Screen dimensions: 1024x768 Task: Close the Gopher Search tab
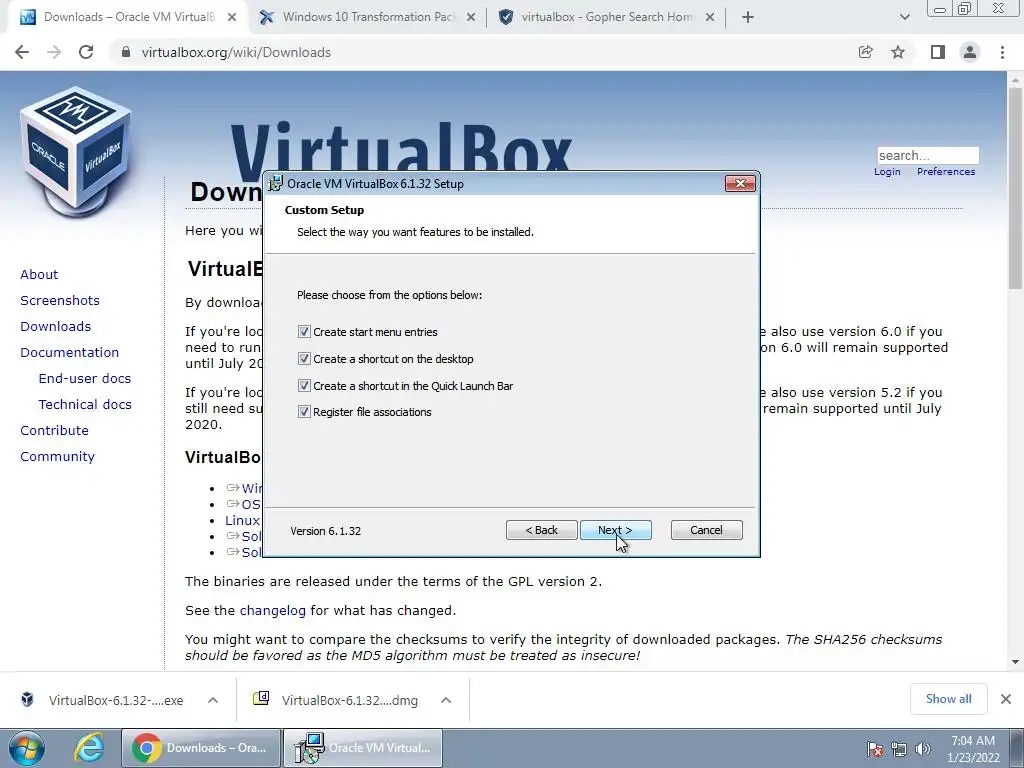711,18
